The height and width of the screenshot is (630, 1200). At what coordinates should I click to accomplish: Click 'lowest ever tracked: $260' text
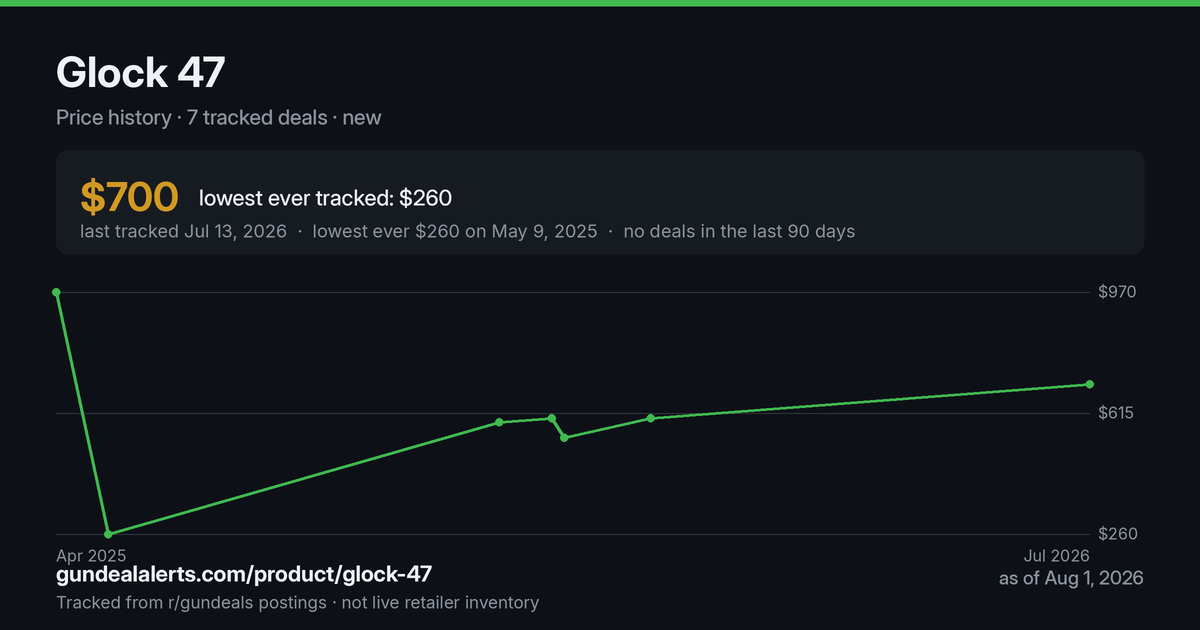[x=325, y=198]
